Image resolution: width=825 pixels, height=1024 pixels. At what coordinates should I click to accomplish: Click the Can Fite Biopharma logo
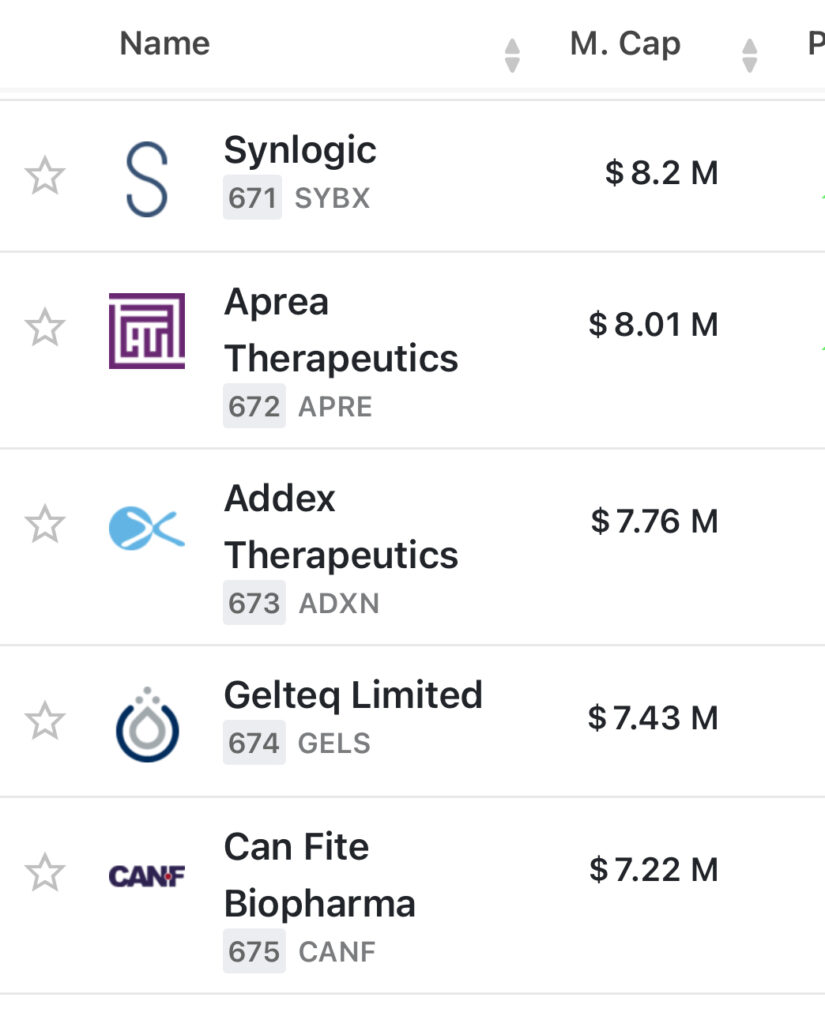click(146, 876)
